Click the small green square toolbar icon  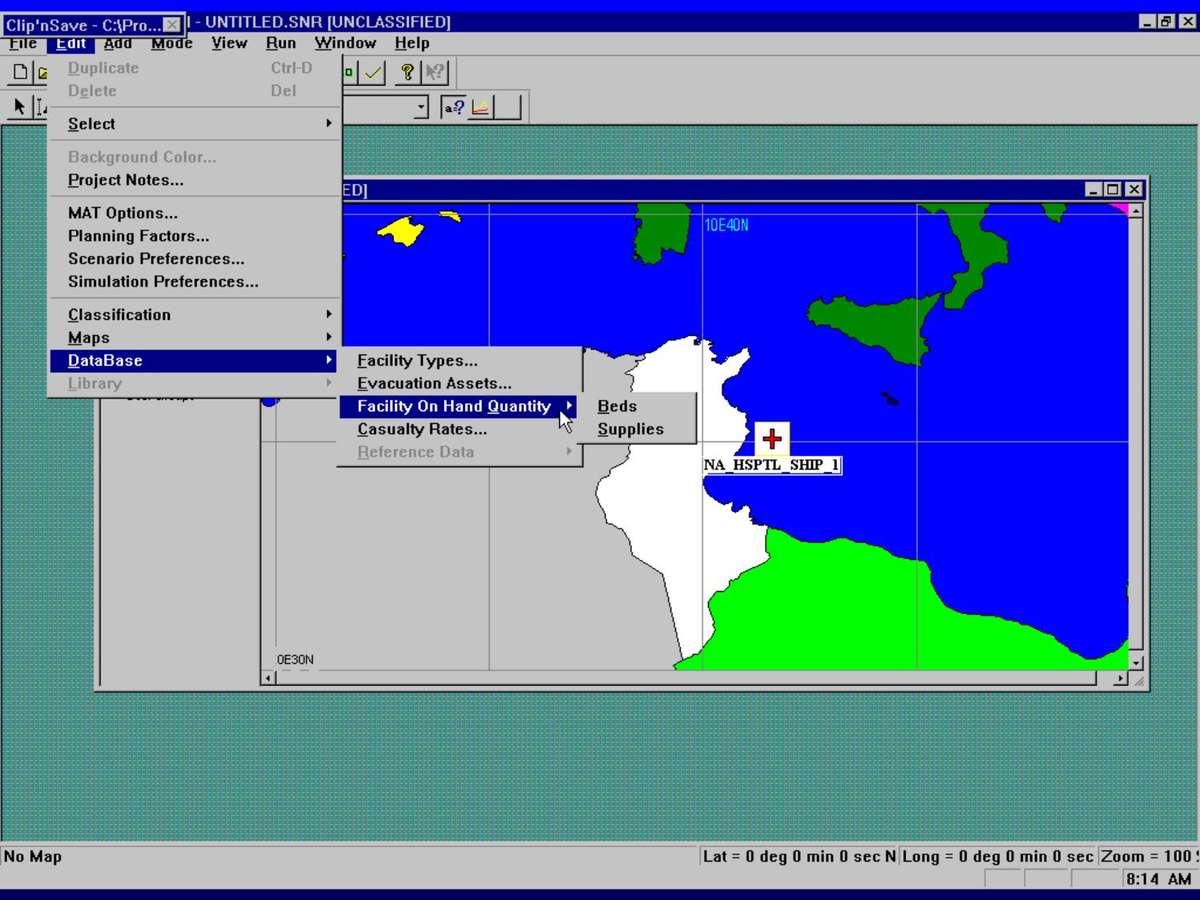pyautogui.click(x=349, y=73)
